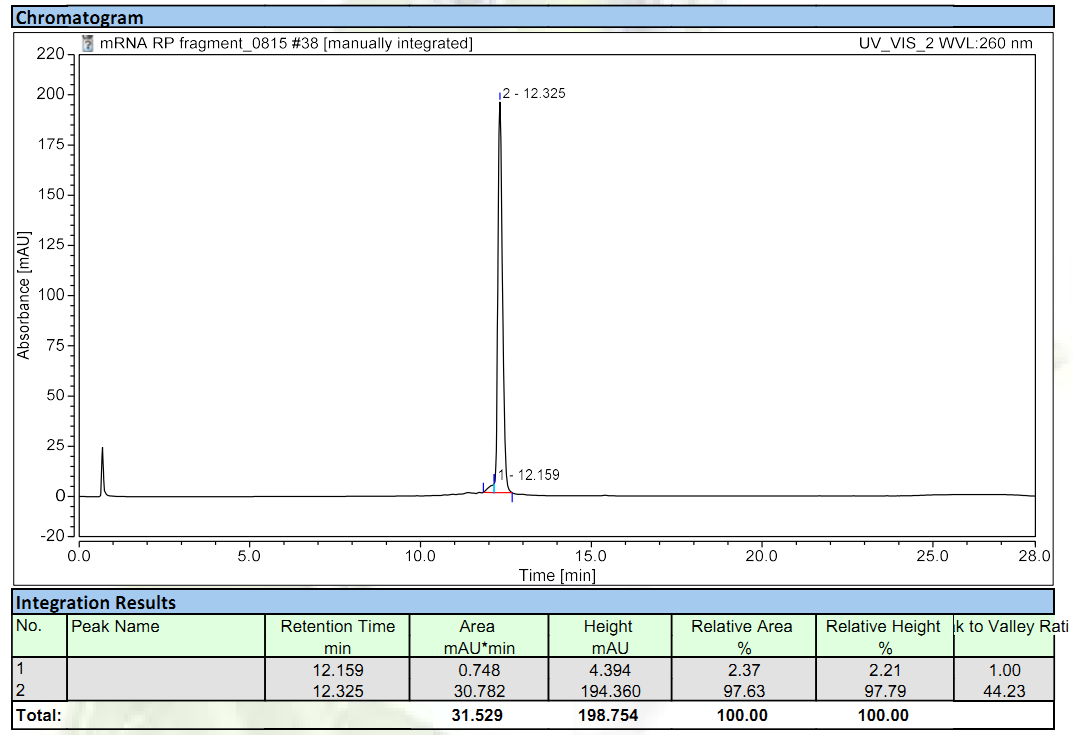Click the red baseline under the main peak
The height and width of the screenshot is (735, 1073).
point(498,493)
